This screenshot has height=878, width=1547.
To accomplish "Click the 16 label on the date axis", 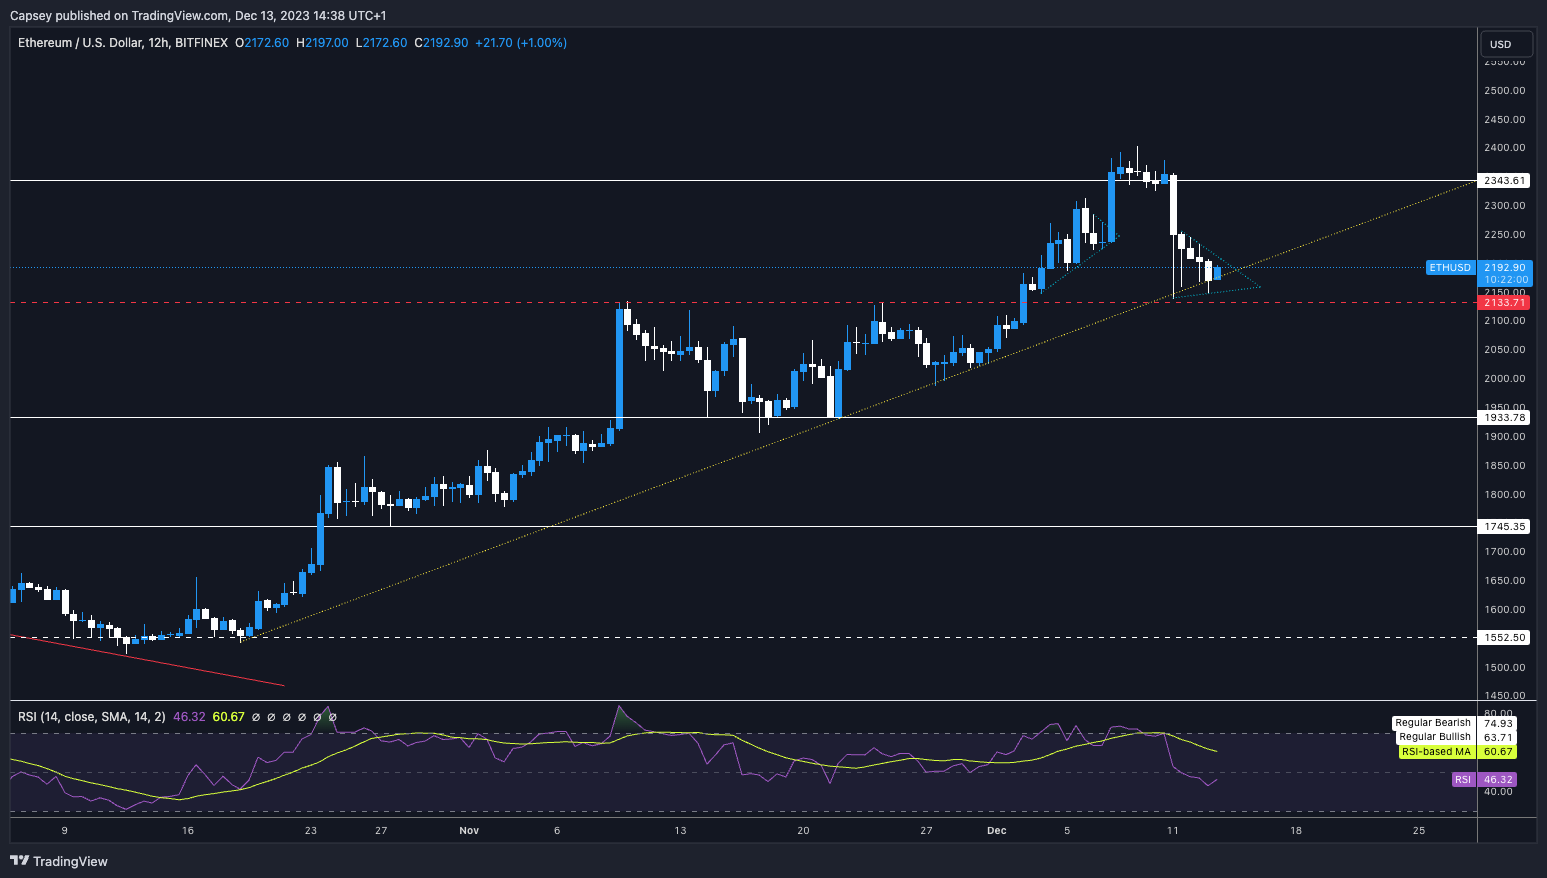I will (x=188, y=831).
